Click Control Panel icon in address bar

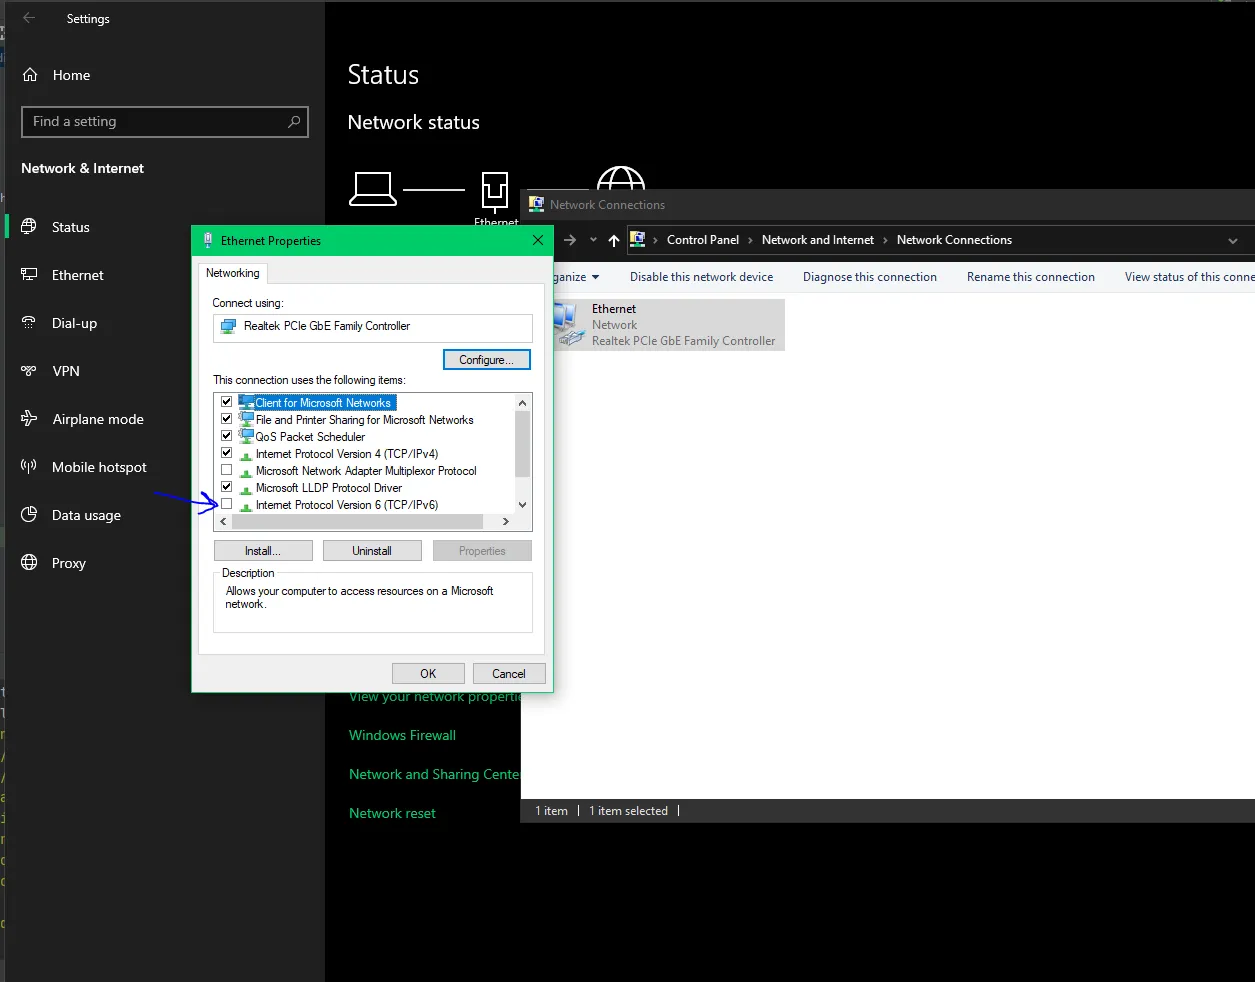coord(637,239)
